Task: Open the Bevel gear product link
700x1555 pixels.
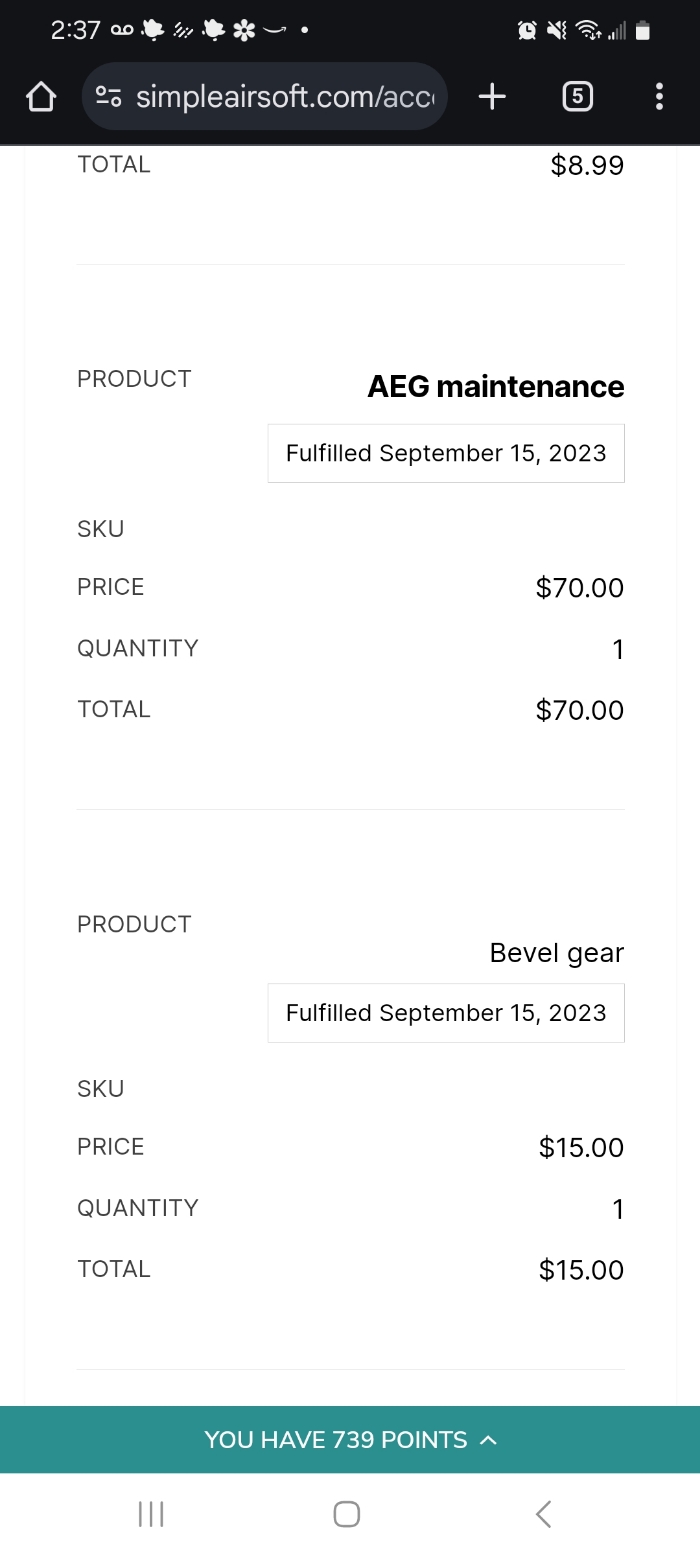Action: click(x=556, y=953)
